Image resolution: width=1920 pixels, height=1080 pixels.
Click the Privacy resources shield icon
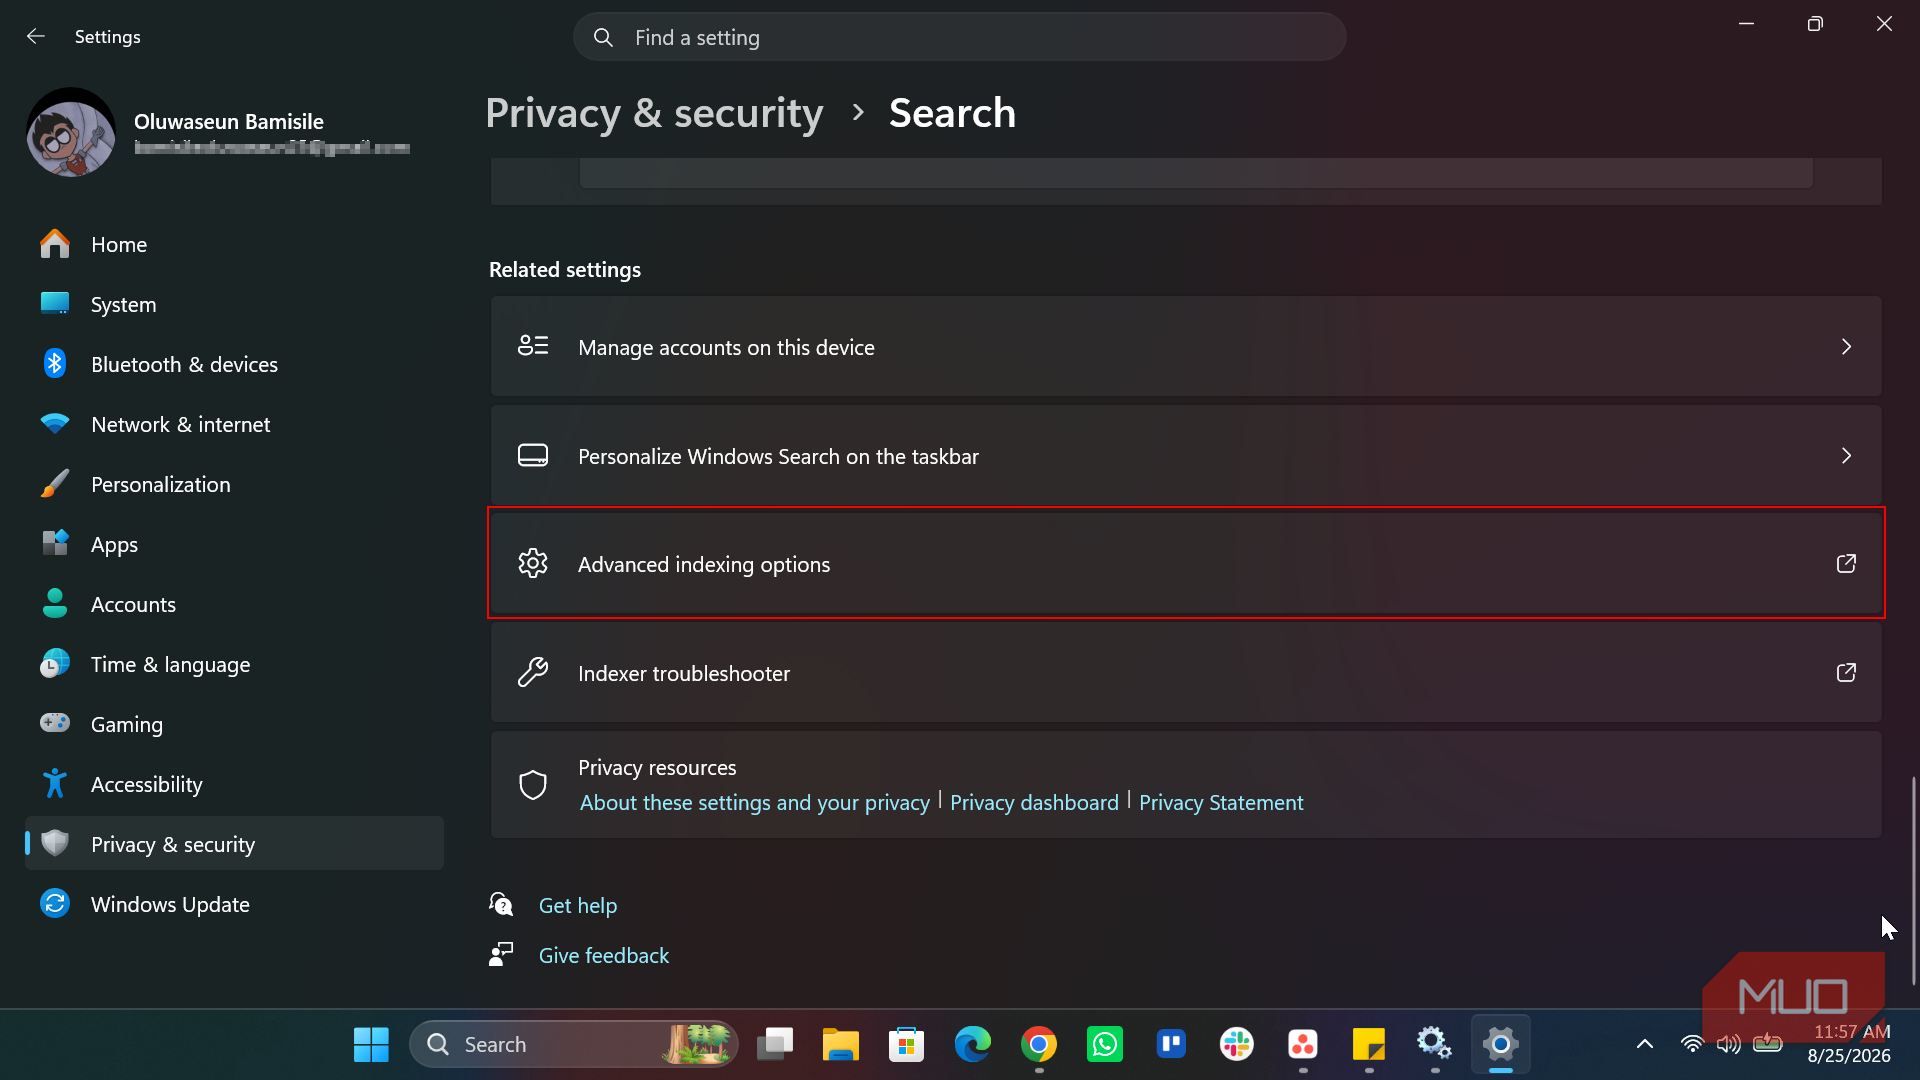click(x=533, y=785)
